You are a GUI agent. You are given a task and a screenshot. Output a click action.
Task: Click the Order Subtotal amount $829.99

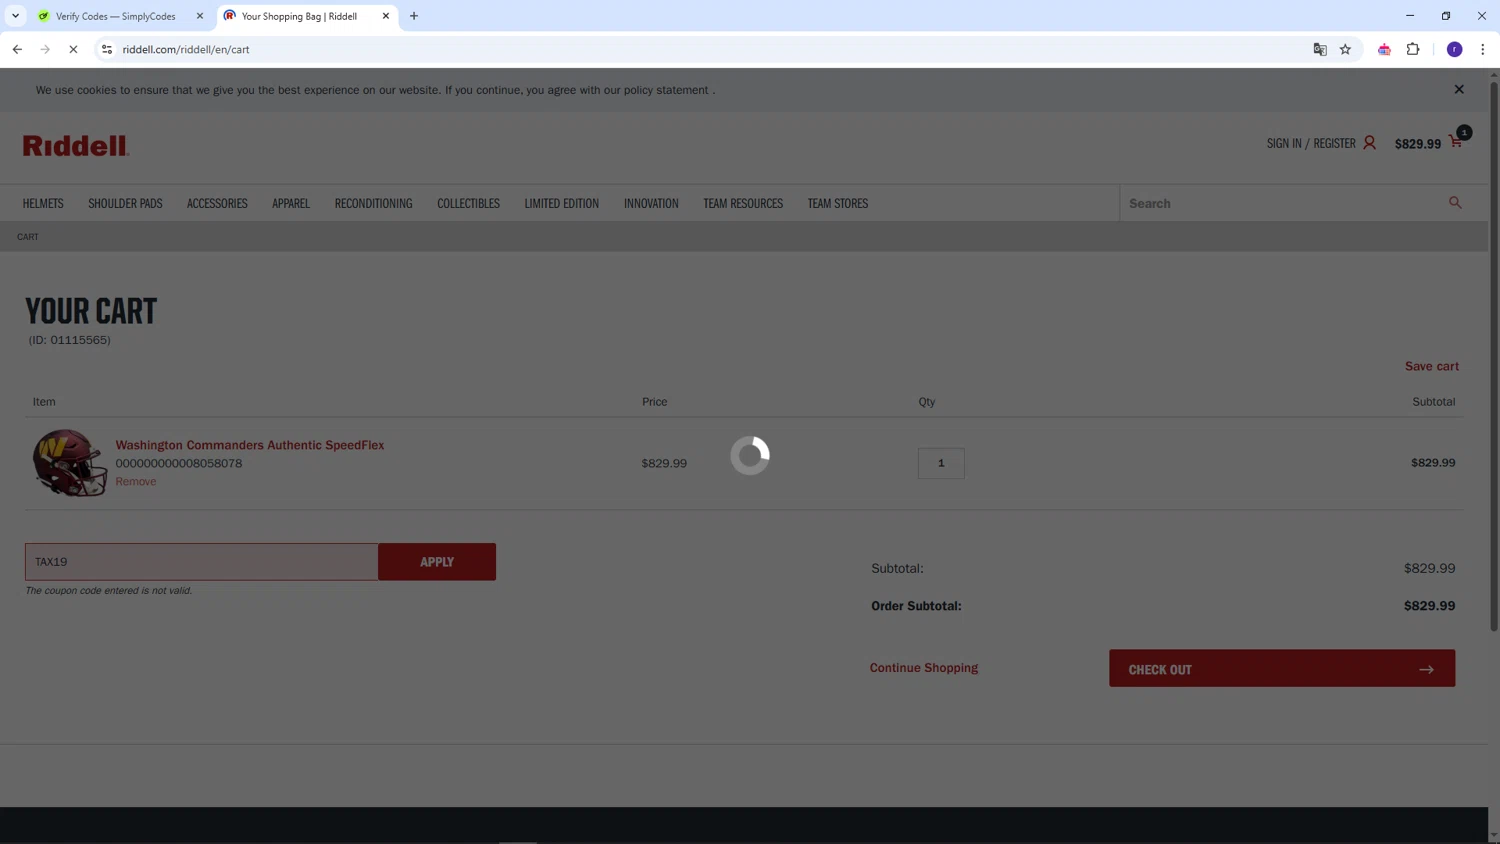coord(1429,606)
